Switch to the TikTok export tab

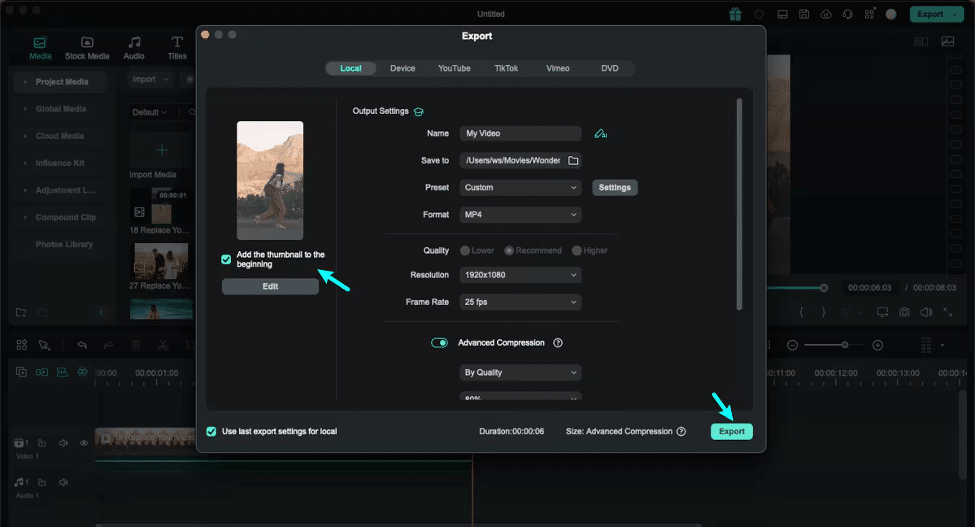coord(506,68)
